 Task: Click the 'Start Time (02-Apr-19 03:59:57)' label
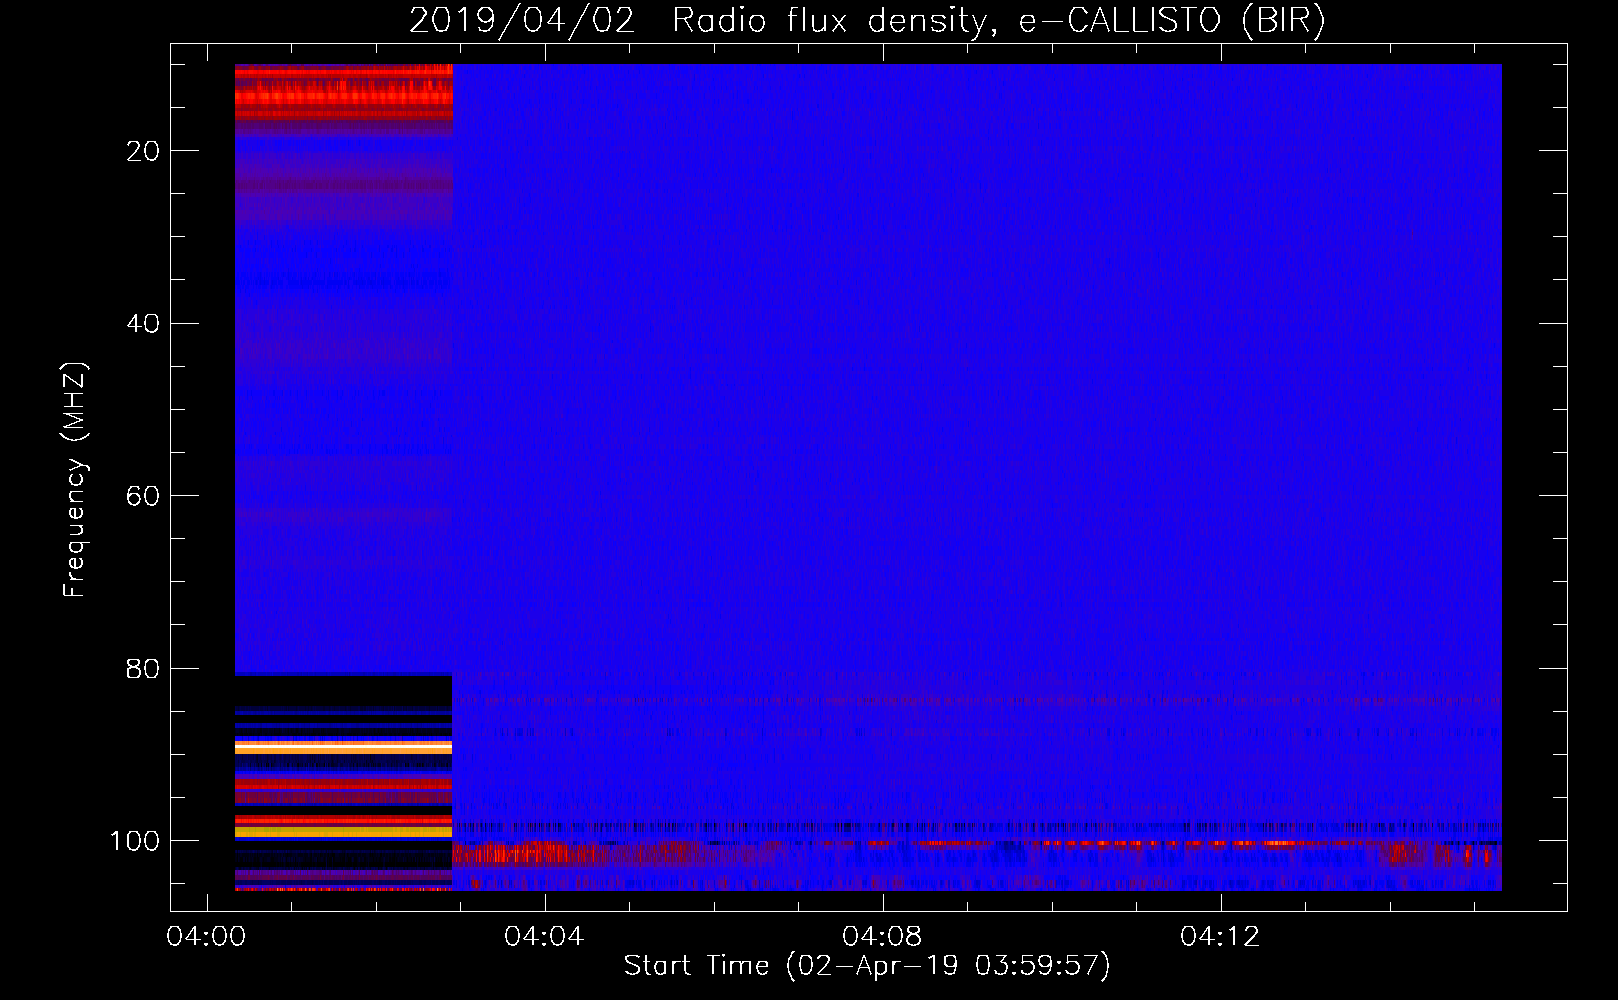[867, 966]
